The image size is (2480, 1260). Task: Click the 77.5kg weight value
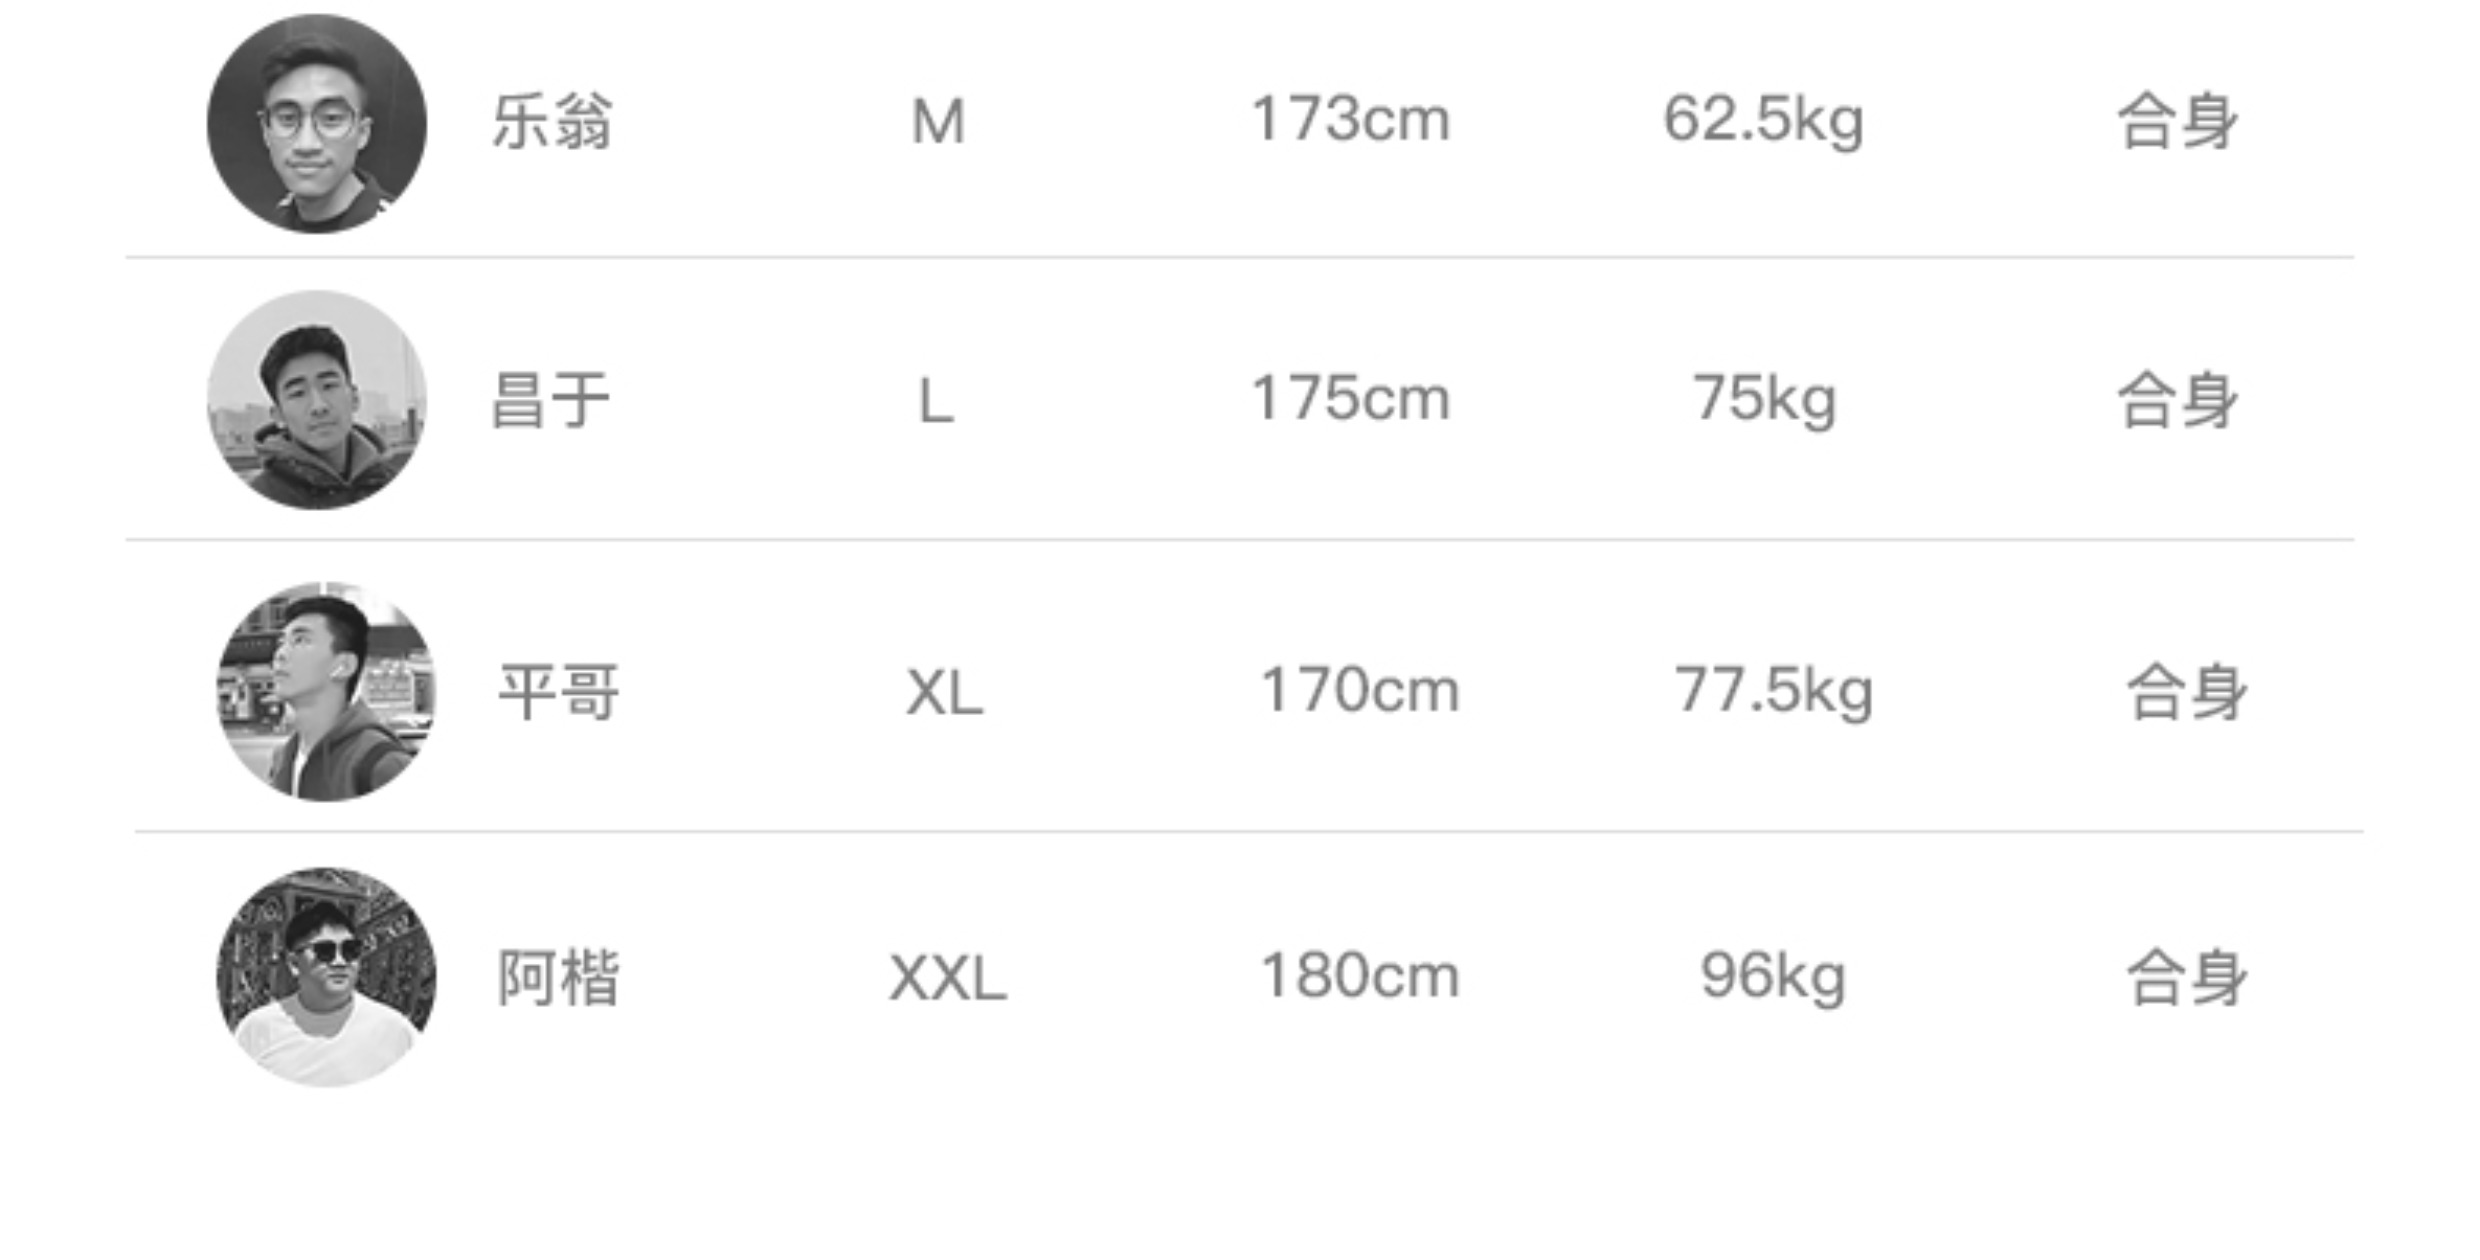(1773, 692)
